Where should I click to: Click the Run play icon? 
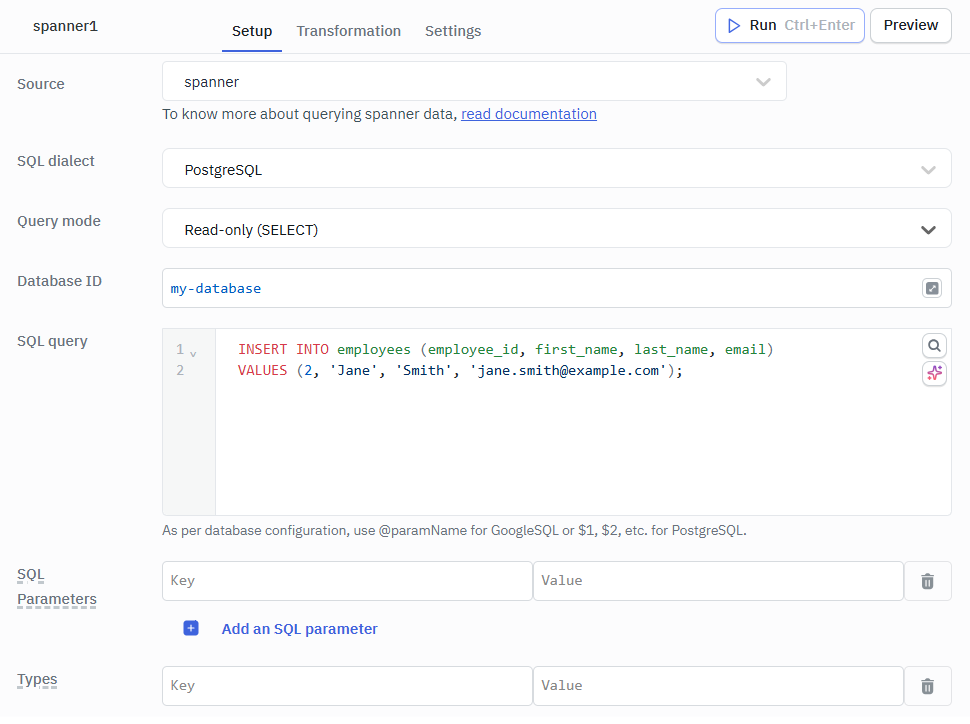tap(734, 25)
